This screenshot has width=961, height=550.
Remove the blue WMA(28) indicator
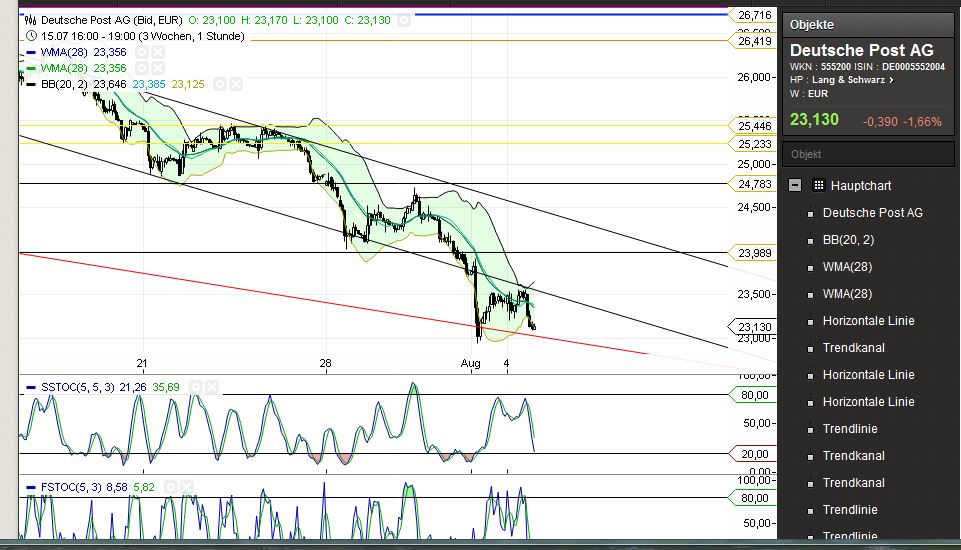click(x=158, y=52)
